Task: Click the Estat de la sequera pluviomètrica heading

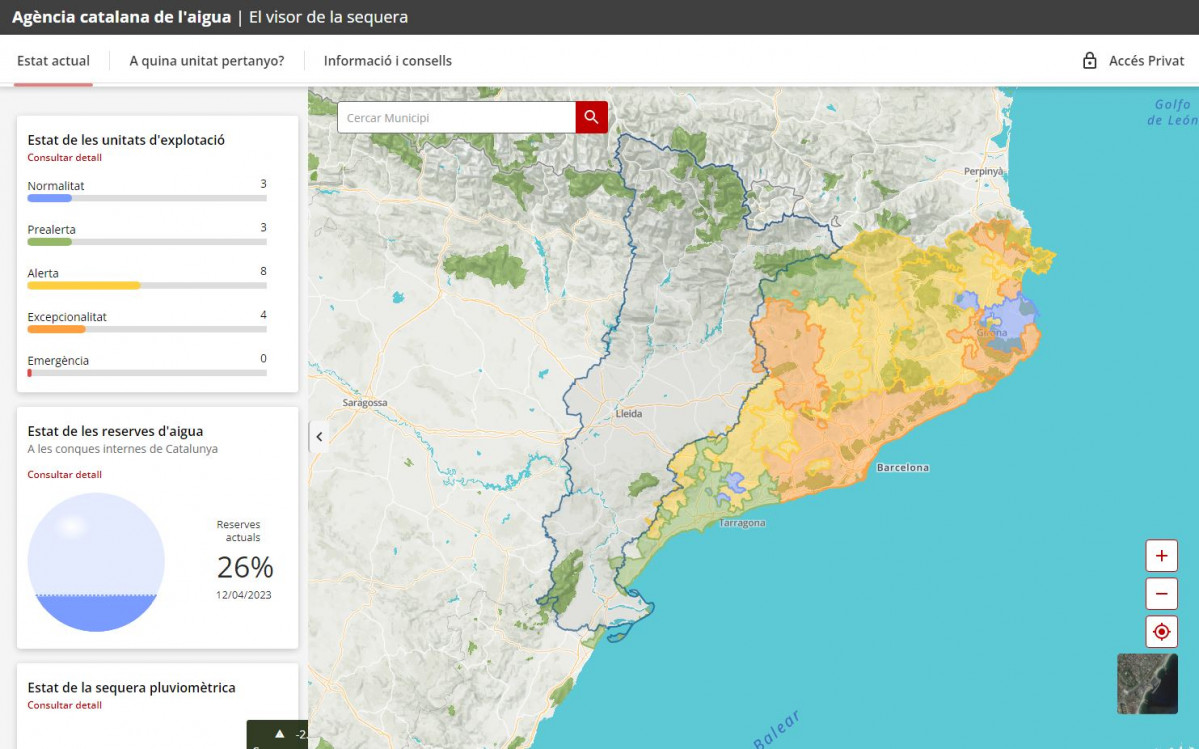Action: coord(132,687)
